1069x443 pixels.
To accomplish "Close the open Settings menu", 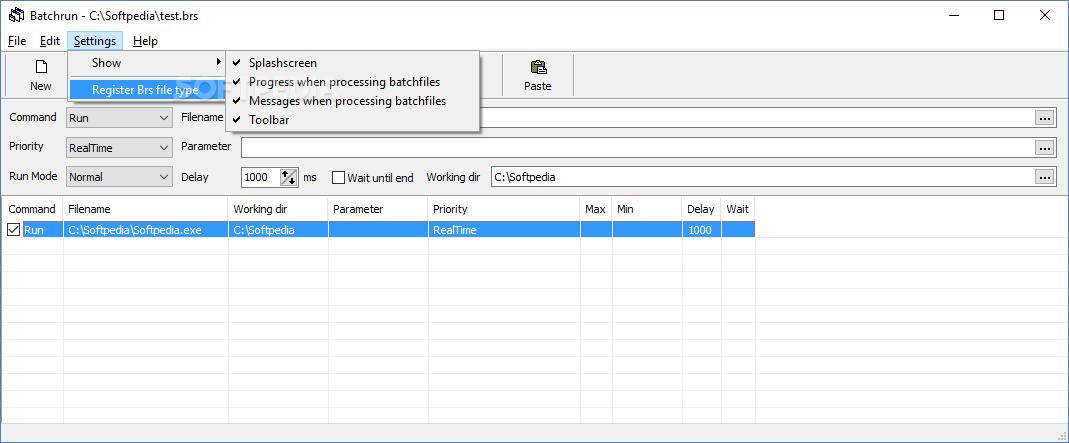I will tap(95, 41).
